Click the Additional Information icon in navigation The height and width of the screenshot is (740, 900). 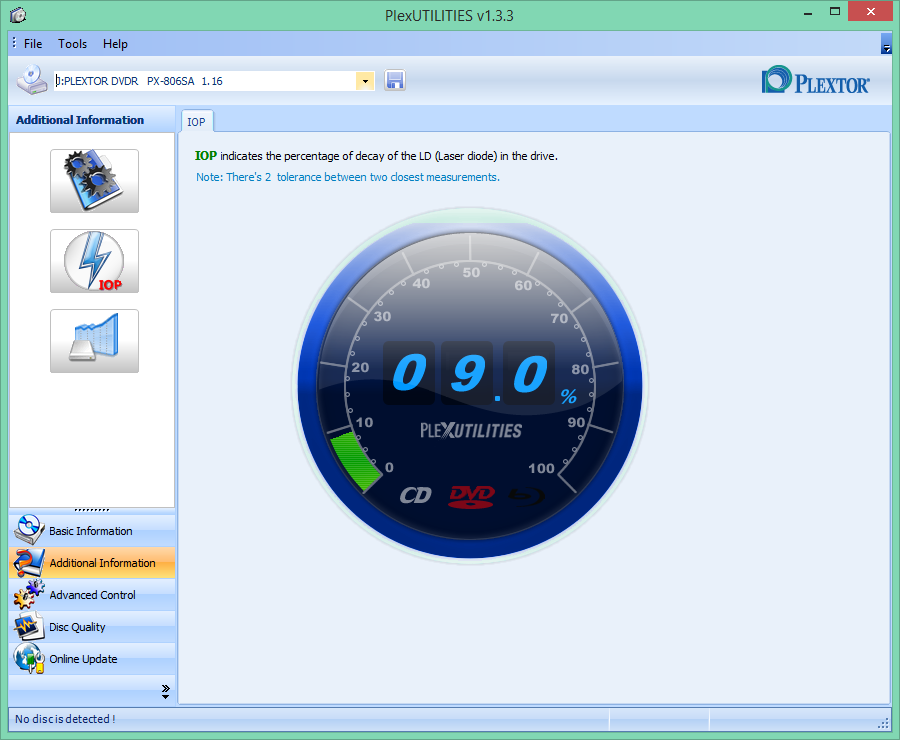29,563
